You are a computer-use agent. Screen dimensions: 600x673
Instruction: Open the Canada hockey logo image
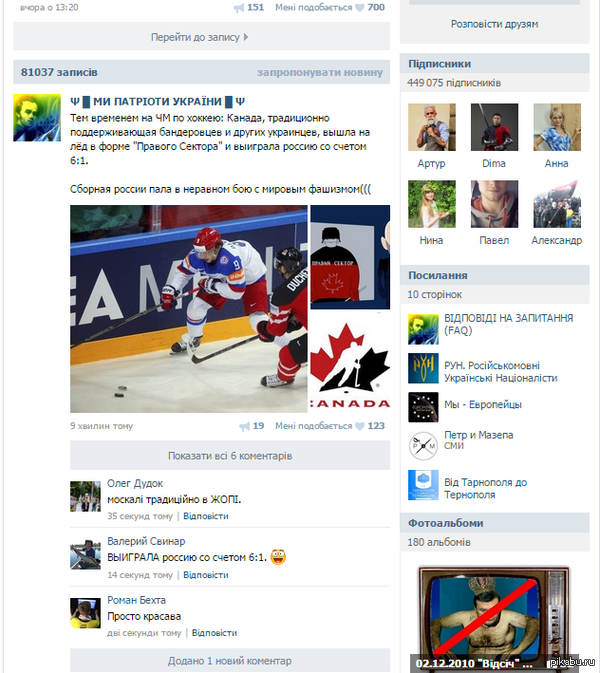[350, 362]
